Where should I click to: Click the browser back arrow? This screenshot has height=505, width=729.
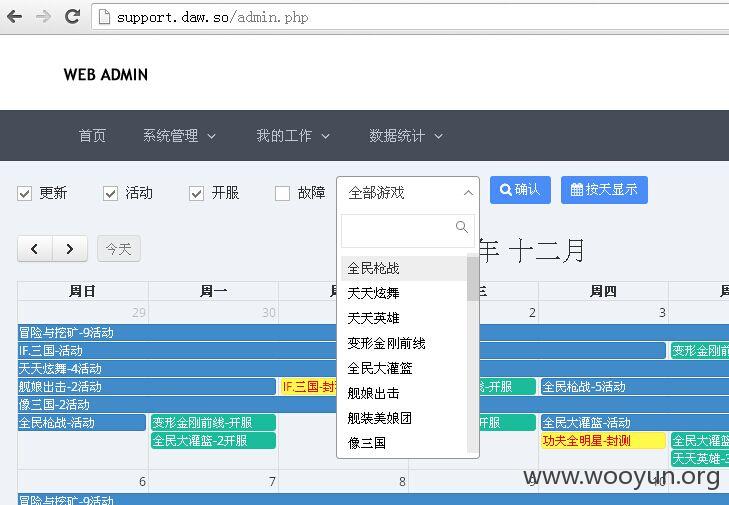[14, 17]
